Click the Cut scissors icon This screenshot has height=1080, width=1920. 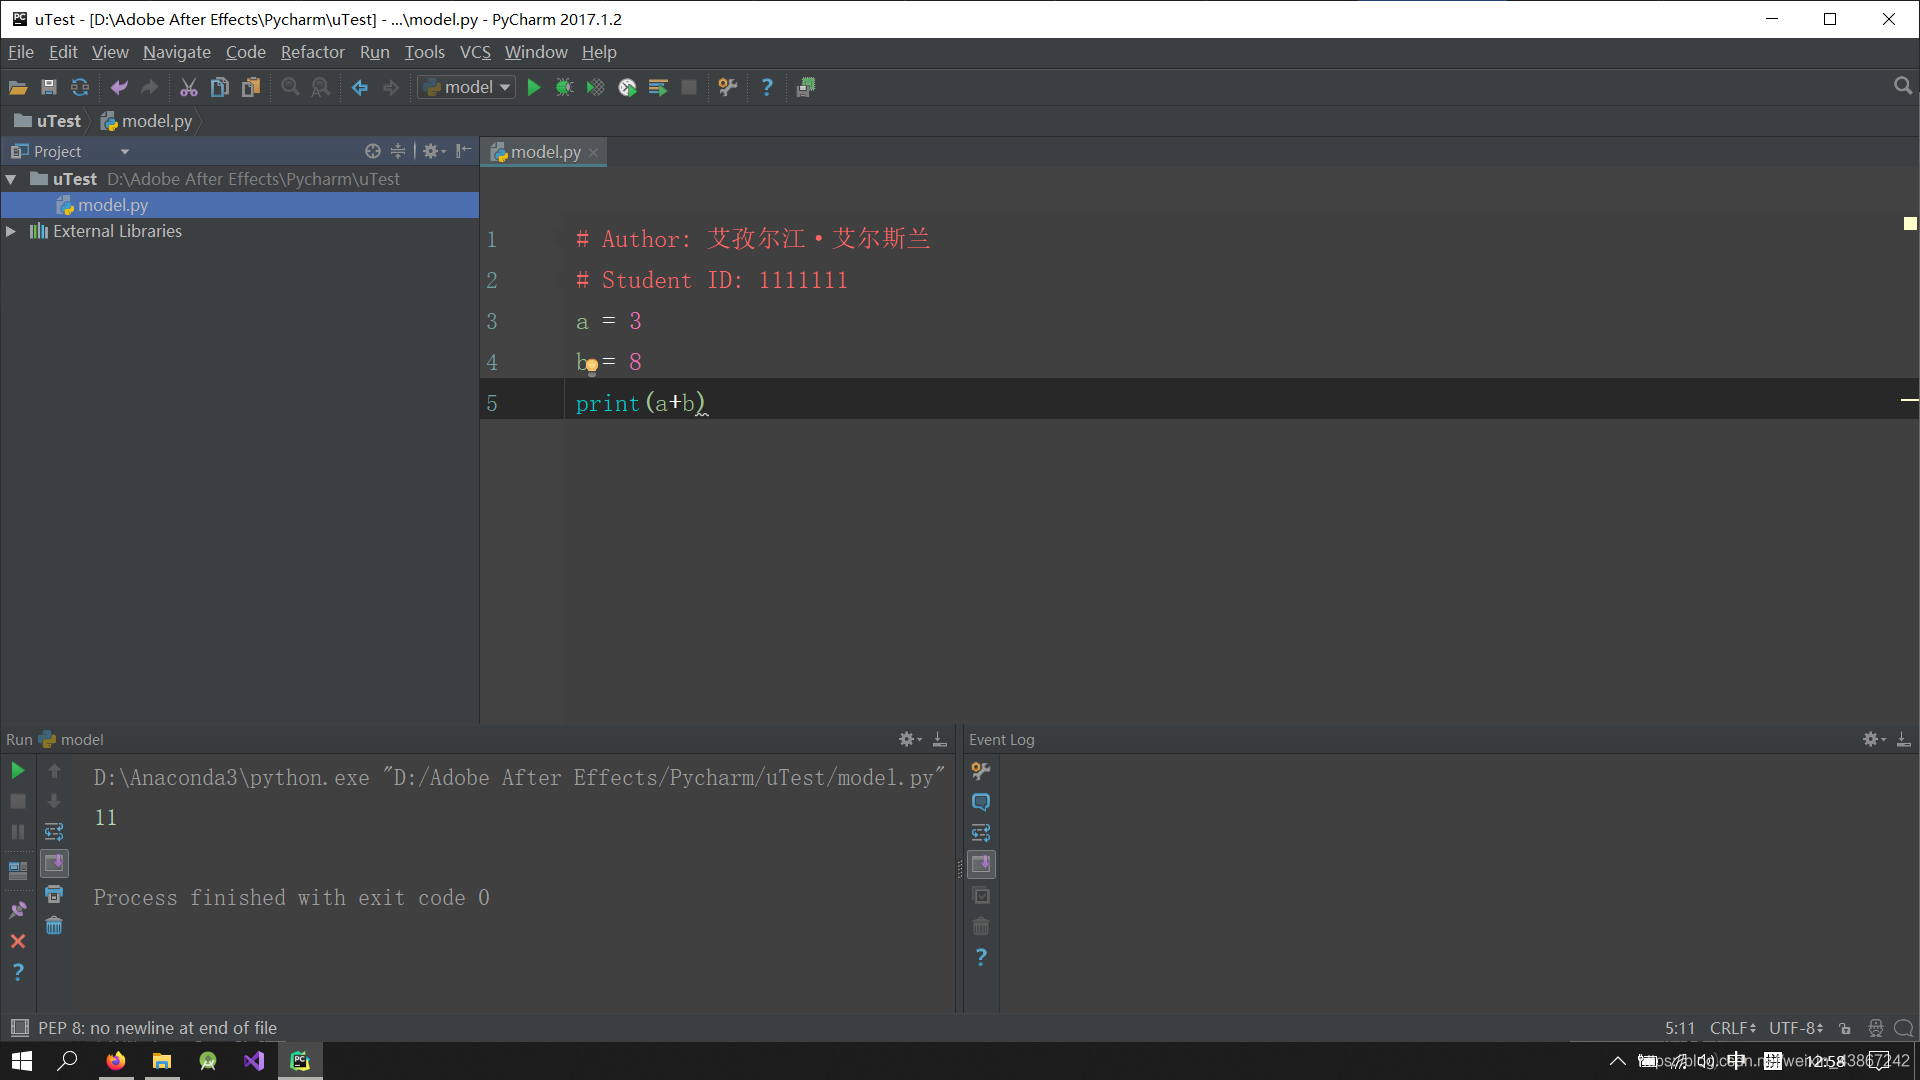pos(188,88)
